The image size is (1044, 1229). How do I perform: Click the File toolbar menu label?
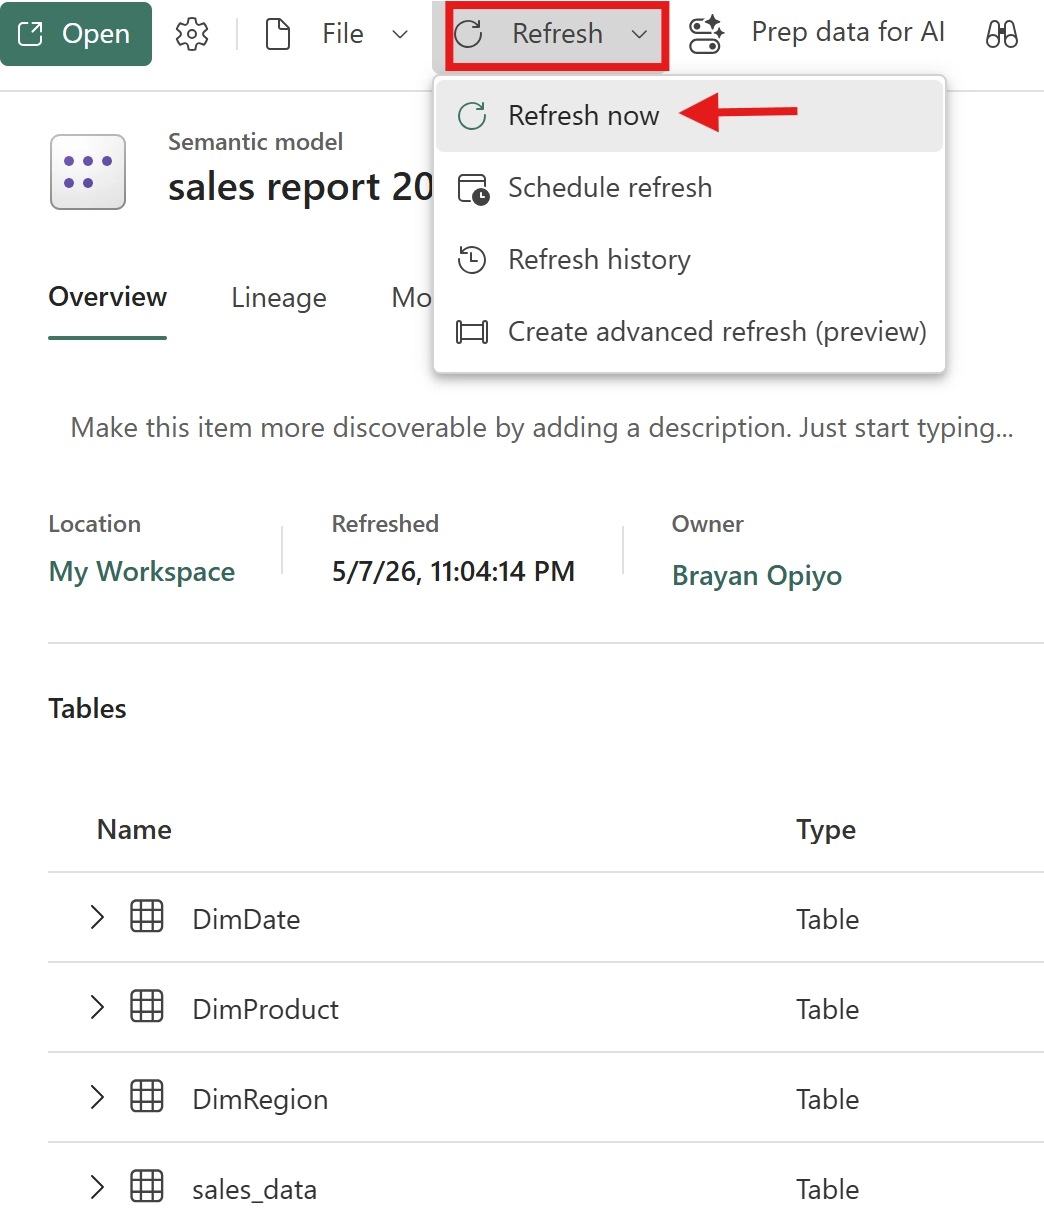[x=343, y=34]
